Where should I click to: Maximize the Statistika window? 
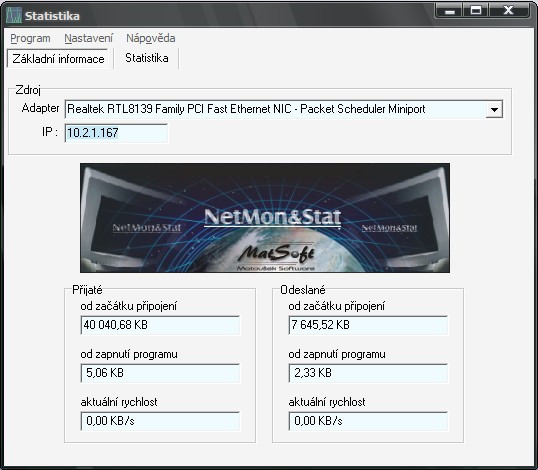point(476,11)
